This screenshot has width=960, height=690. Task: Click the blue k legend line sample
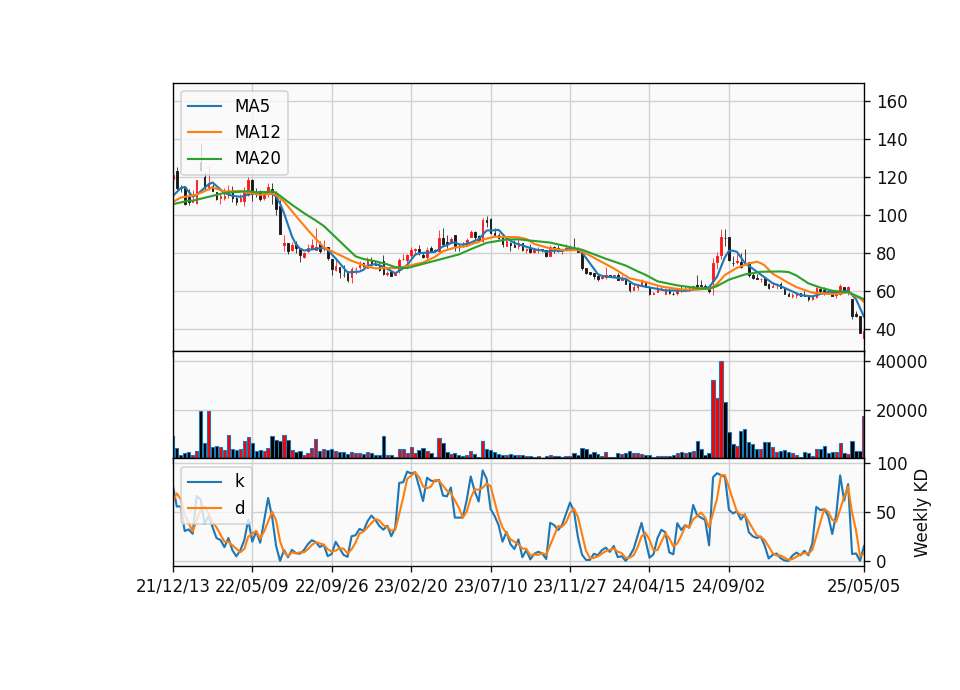(x=204, y=482)
